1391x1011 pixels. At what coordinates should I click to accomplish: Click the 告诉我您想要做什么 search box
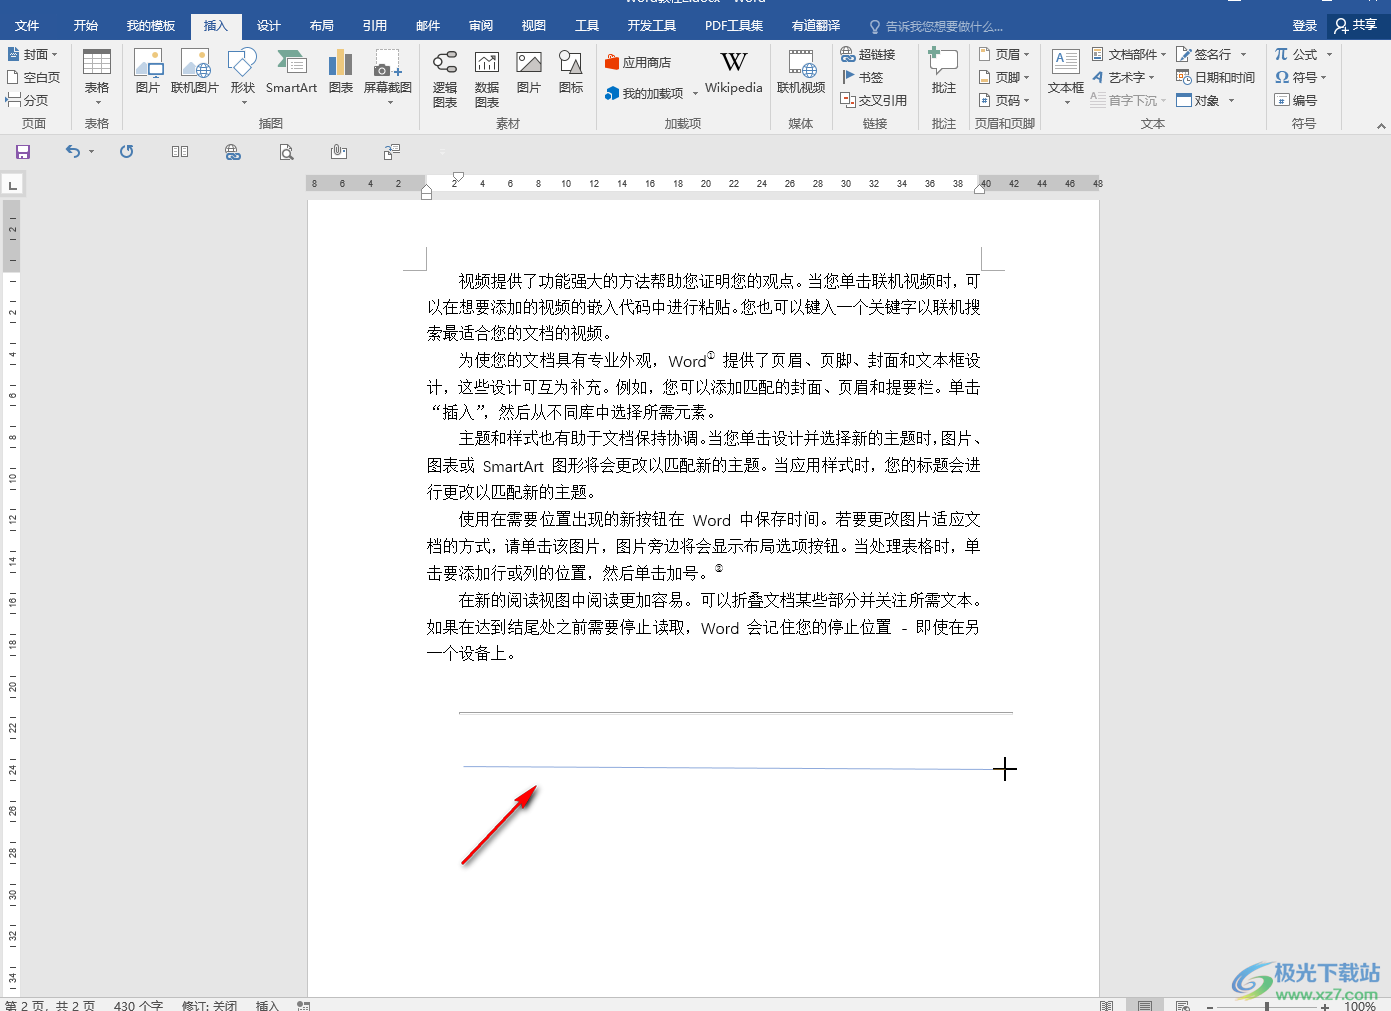(936, 27)
